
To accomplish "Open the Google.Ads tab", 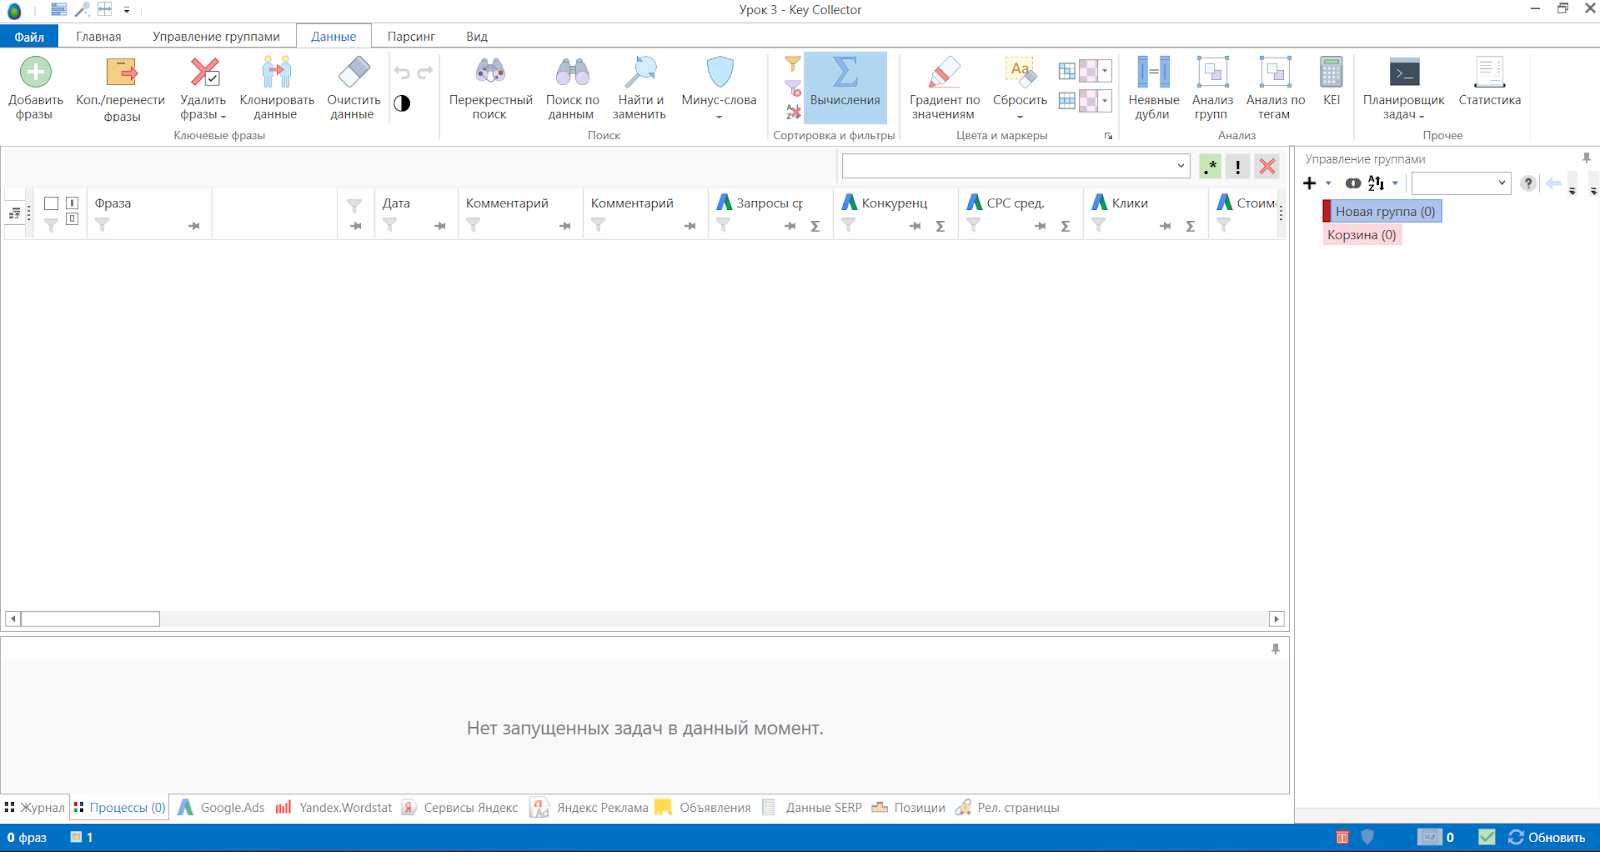I will tap(221, 808).
